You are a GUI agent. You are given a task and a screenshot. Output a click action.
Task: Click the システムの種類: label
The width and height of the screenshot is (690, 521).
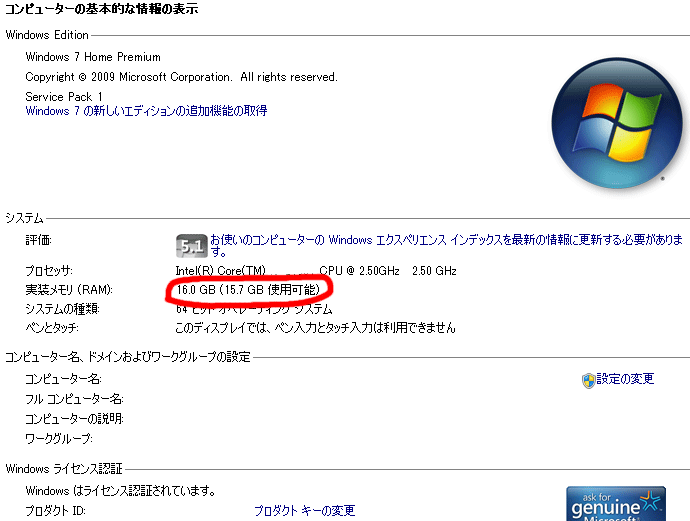coord(62,309)
